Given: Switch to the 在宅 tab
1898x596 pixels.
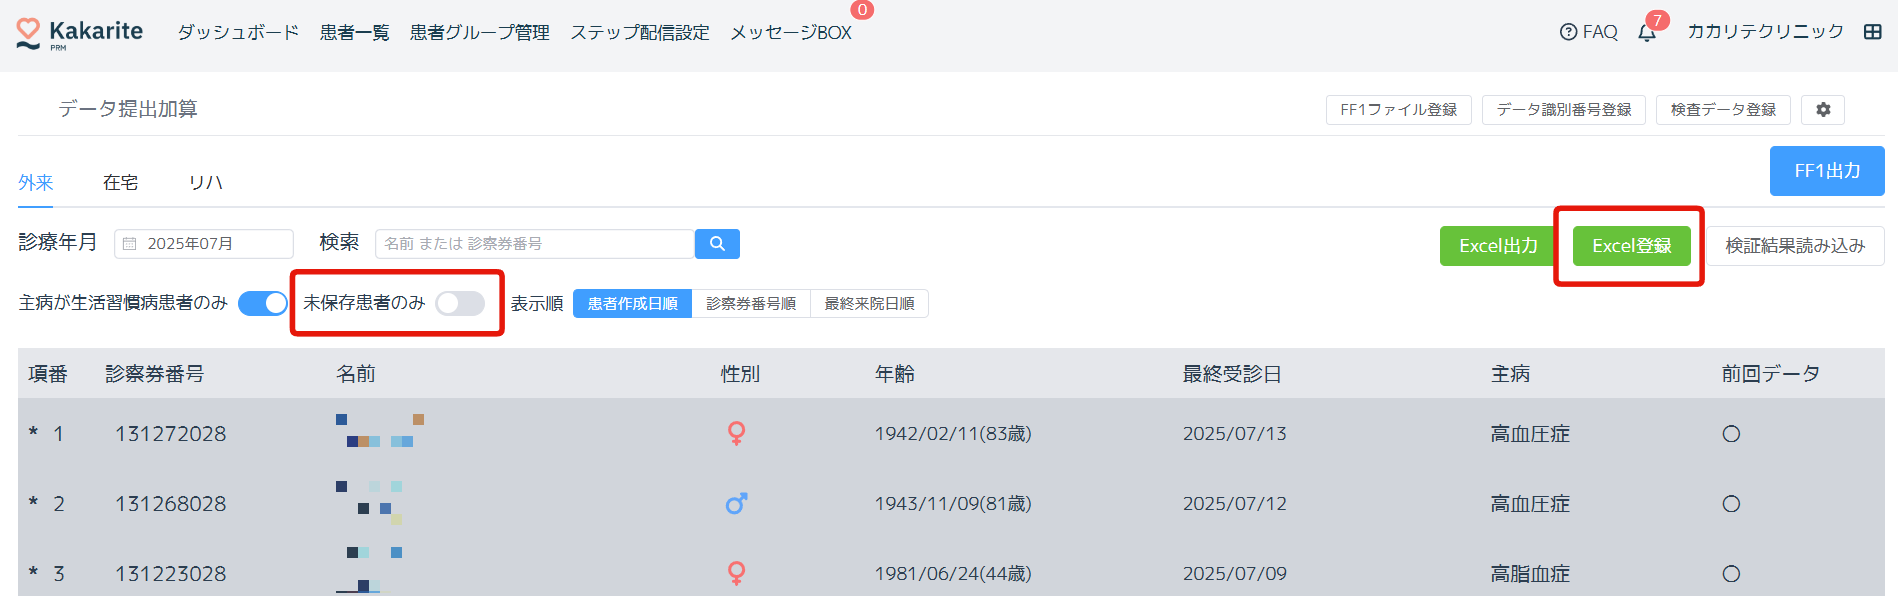Looking at the screenshot, I should pos(120,183).
